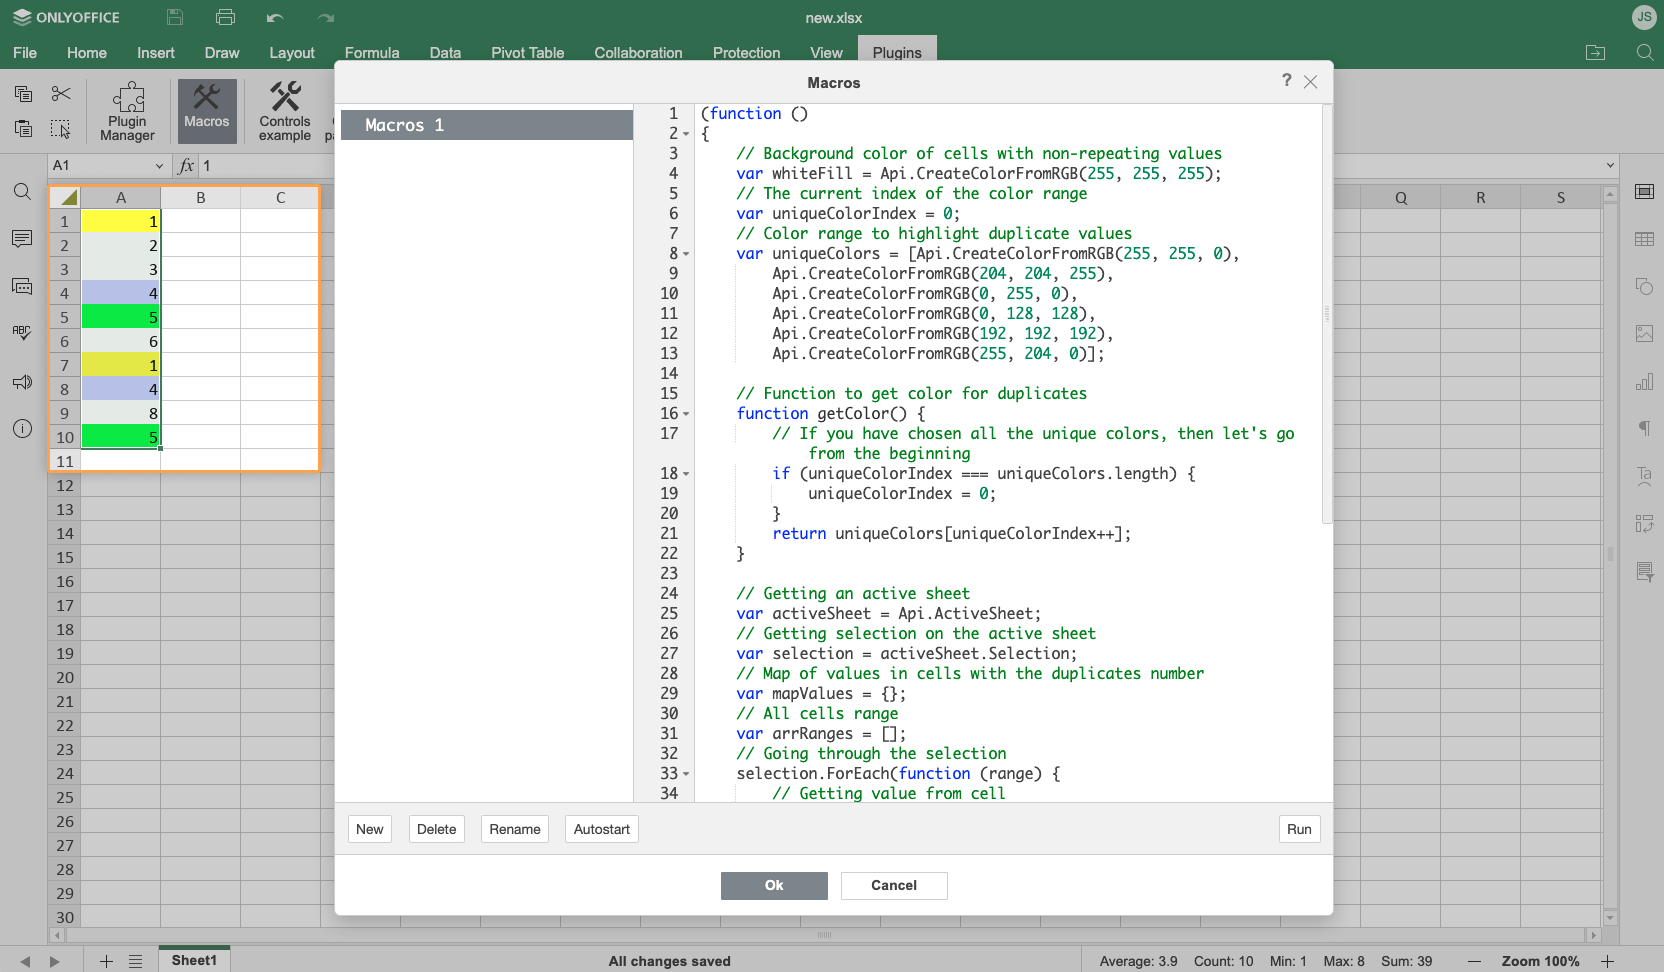
Task: Open the Plugin Manager
Action: click(x=127, y=111)
